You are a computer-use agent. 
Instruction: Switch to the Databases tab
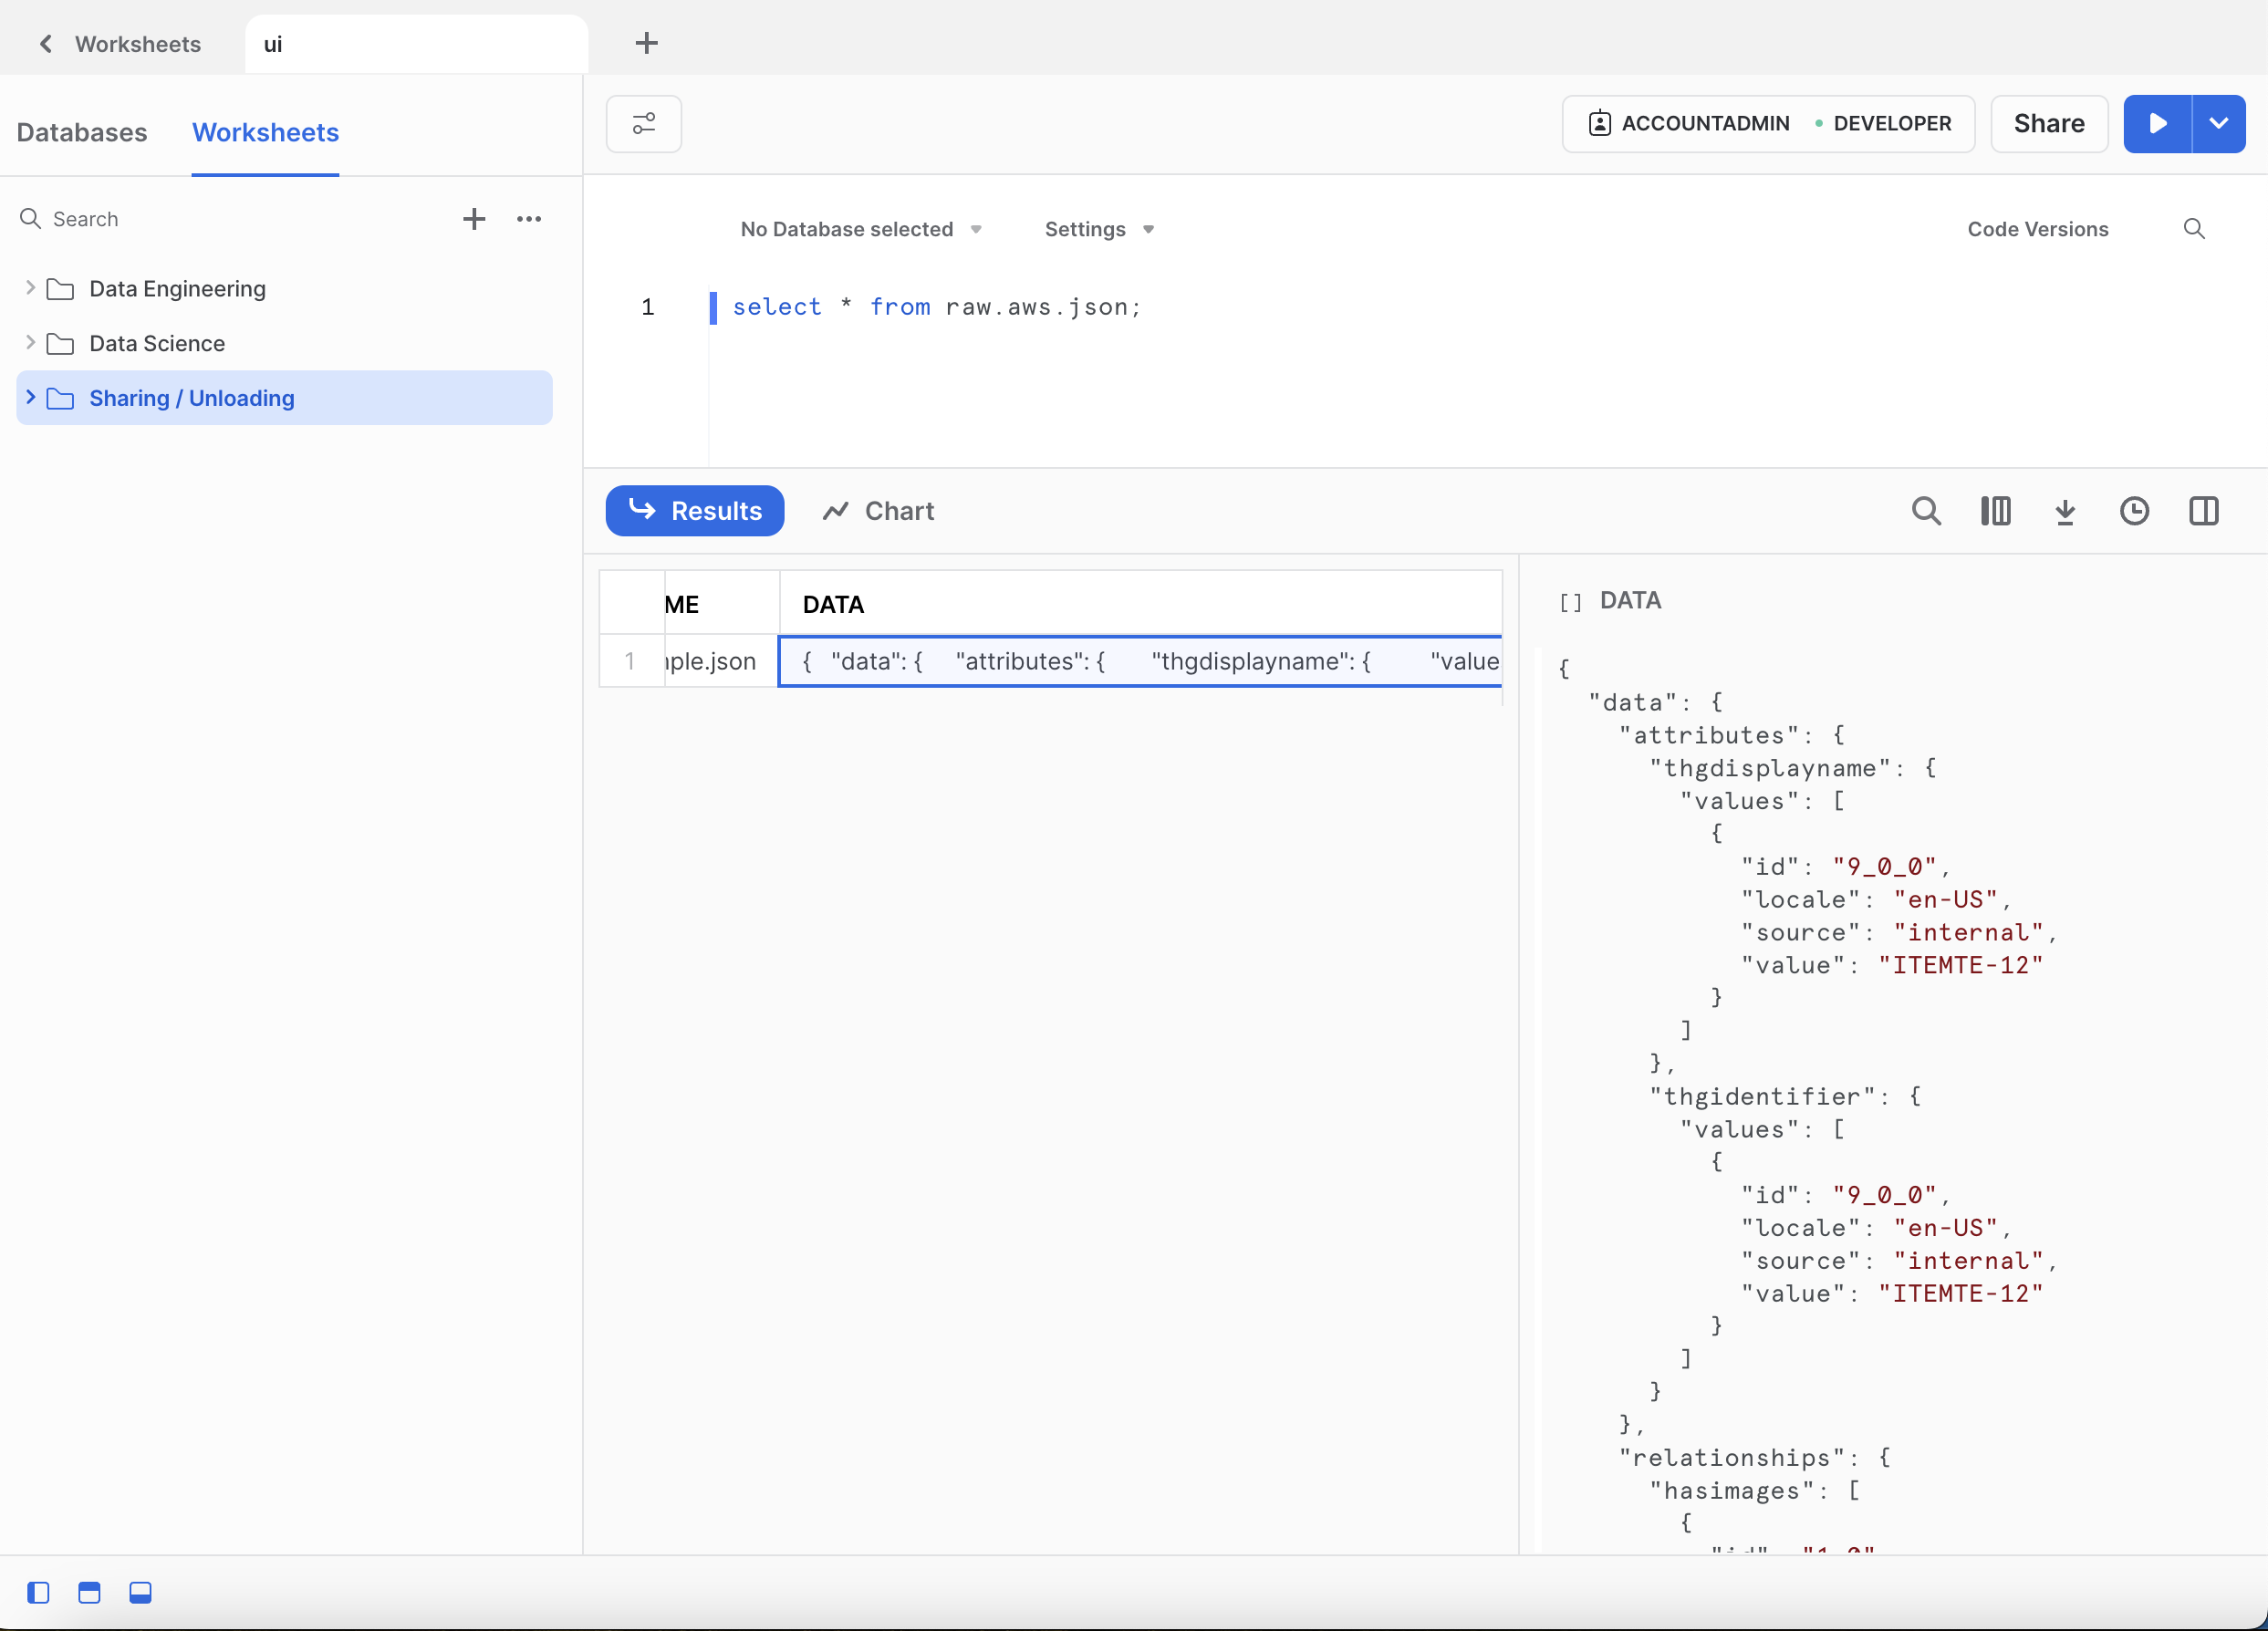[82, 132]
